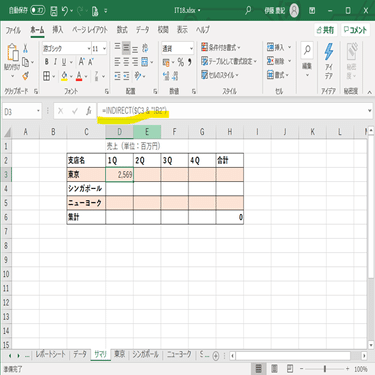
Task: Open the fill color dropdown arrow
Action: (71, 77)
